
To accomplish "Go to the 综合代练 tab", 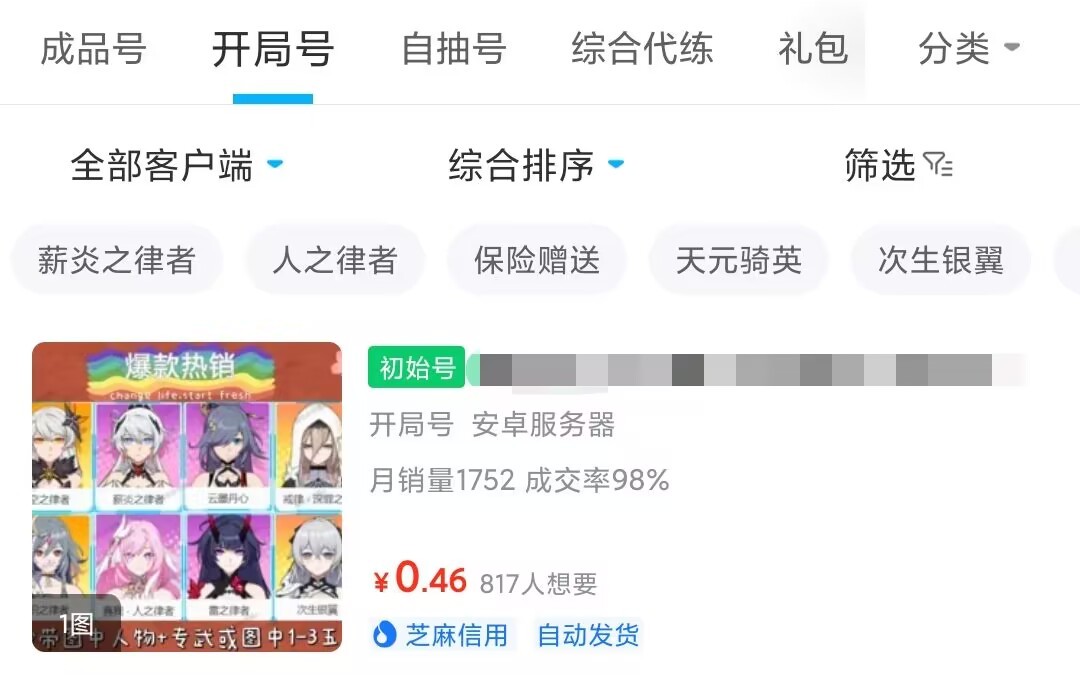I will (642, 50).
